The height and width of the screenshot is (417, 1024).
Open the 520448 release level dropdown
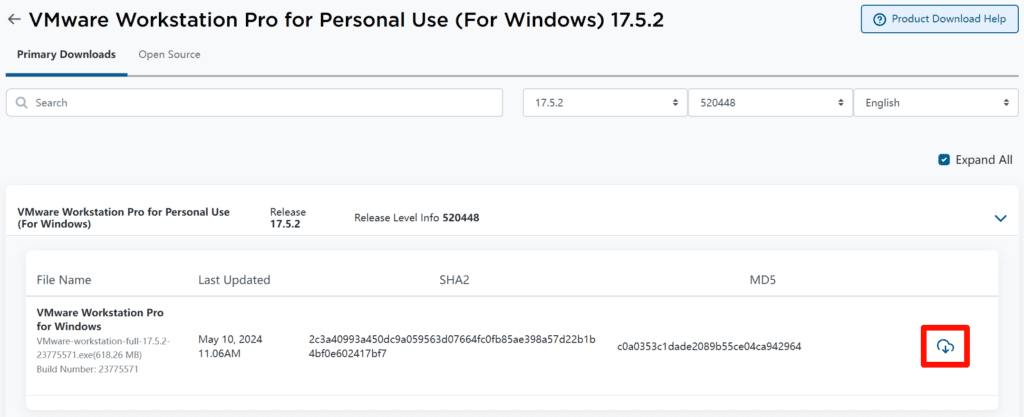point(769,103)
